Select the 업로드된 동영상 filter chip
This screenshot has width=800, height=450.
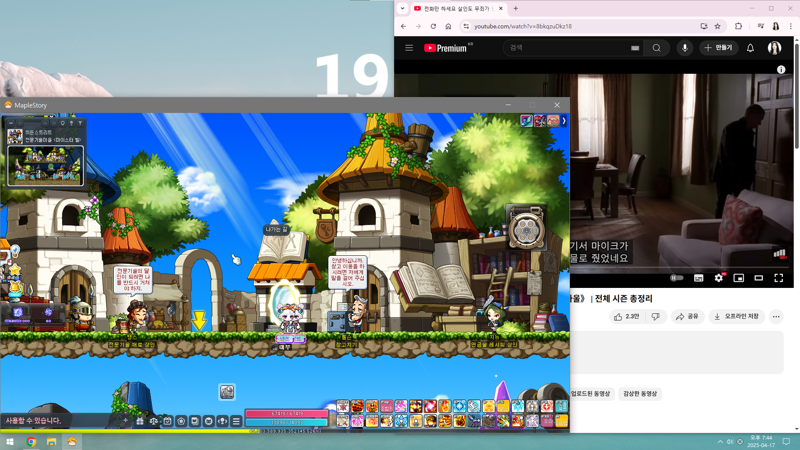tap(591, 394)
